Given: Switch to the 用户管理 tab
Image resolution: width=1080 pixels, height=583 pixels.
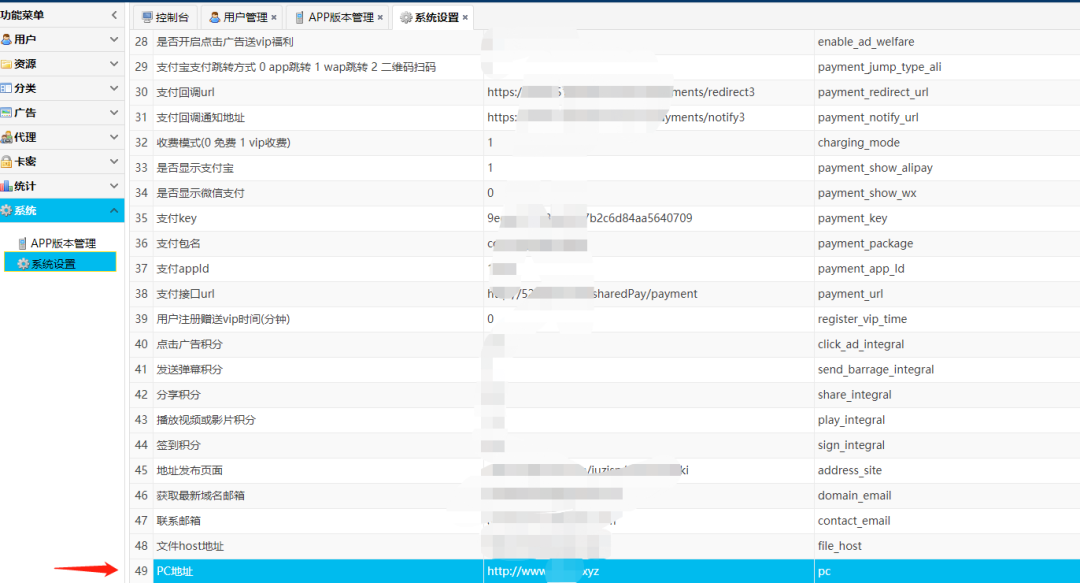Looking at the screenshot, I should click(x=238, y=17).
